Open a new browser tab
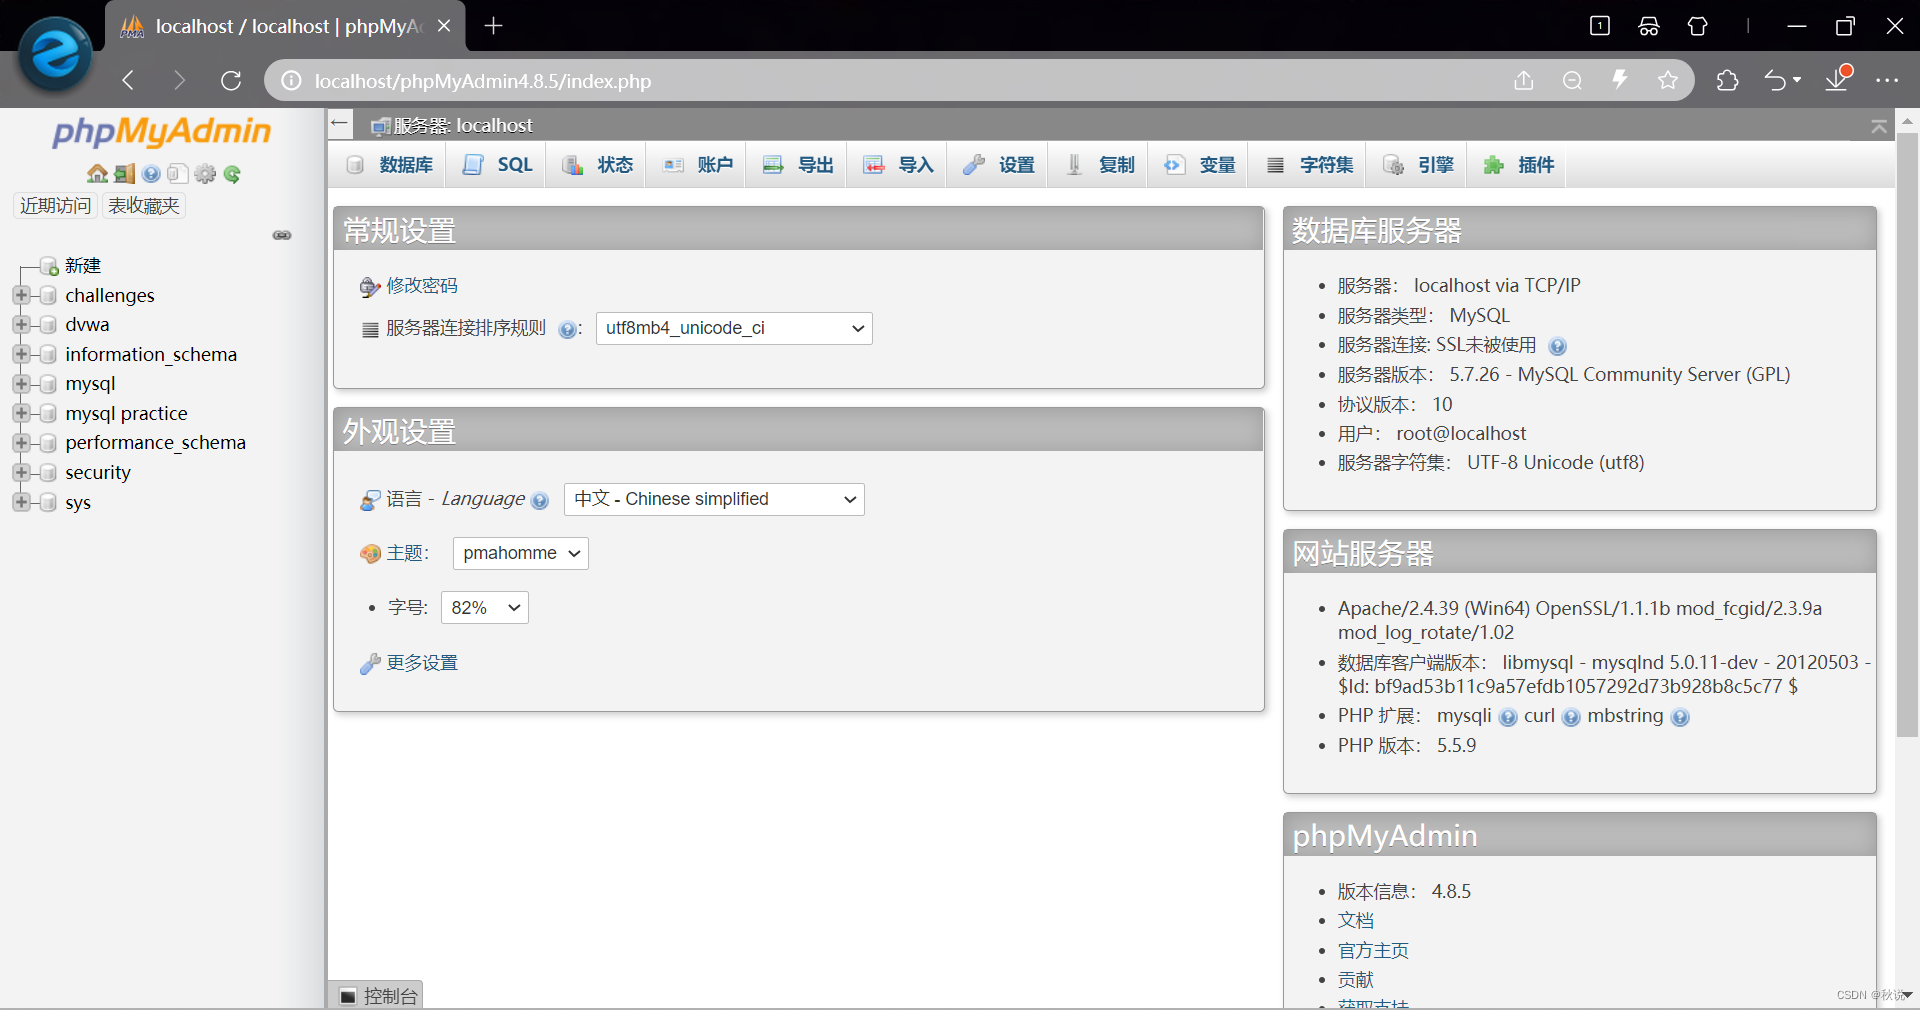This screenshot has height=1010, width=1920. (x=493, y=26)
